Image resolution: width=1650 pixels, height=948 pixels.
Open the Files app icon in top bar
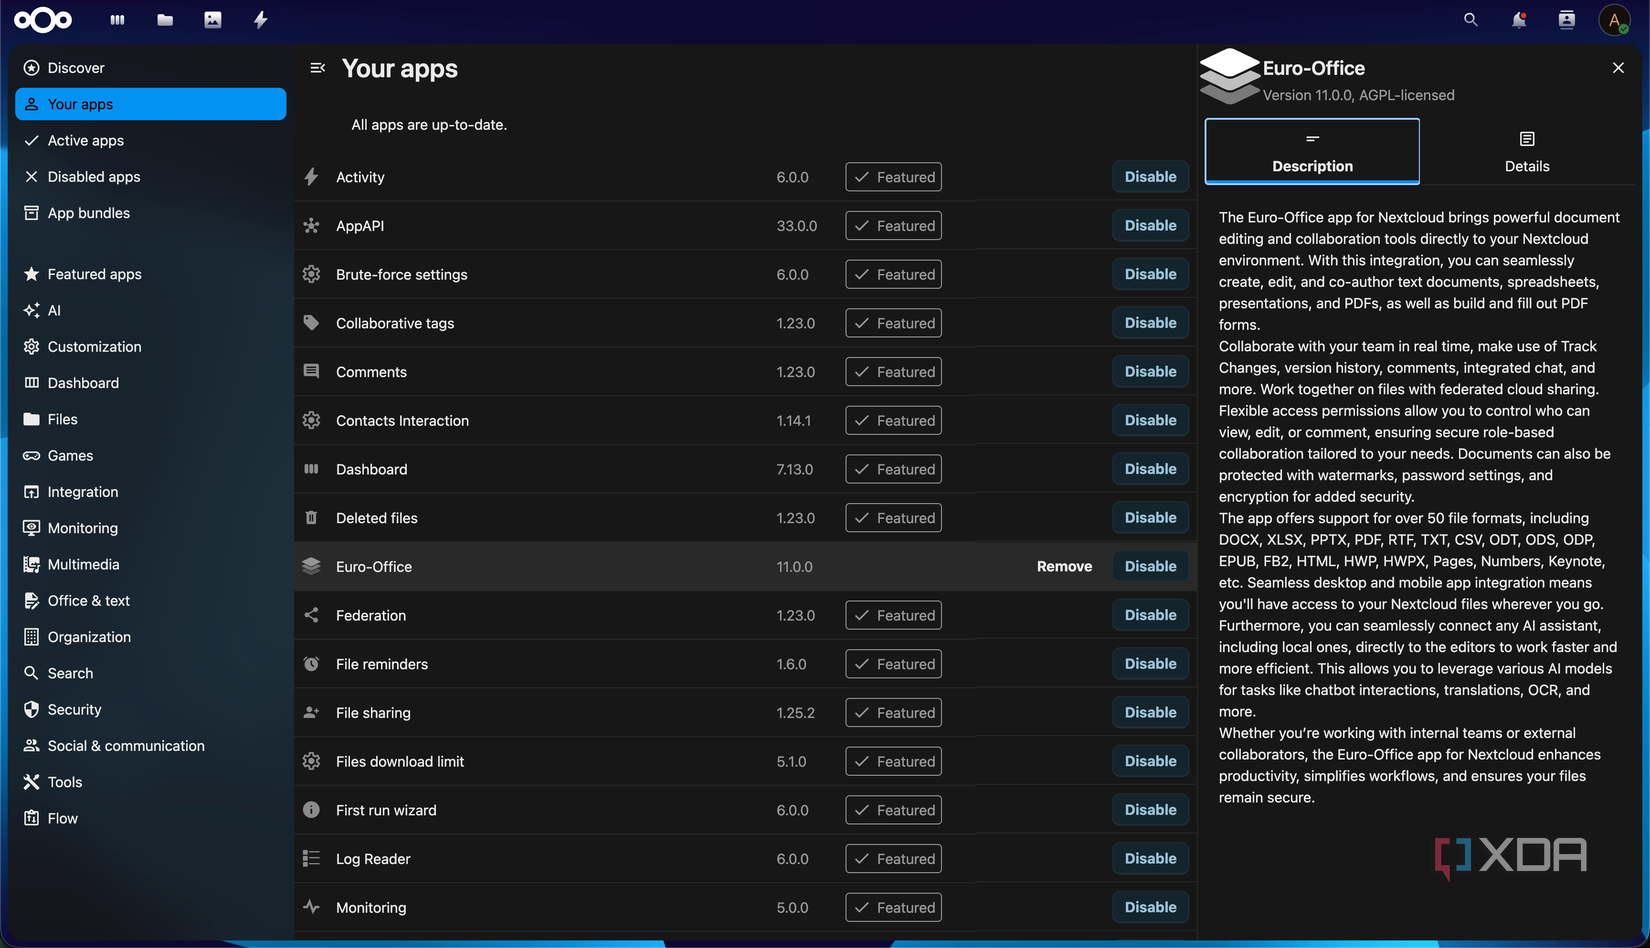165,20
